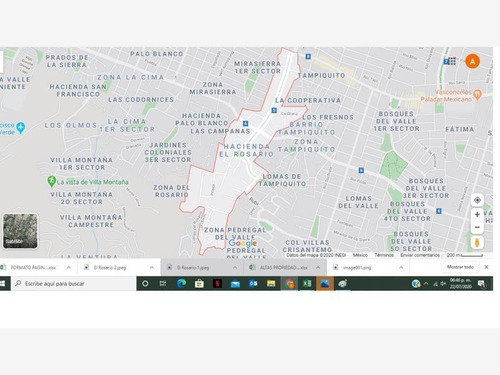Switch to Excel in the taskbar
Viewport: 500px width, 375px height.
coord(307,284)
